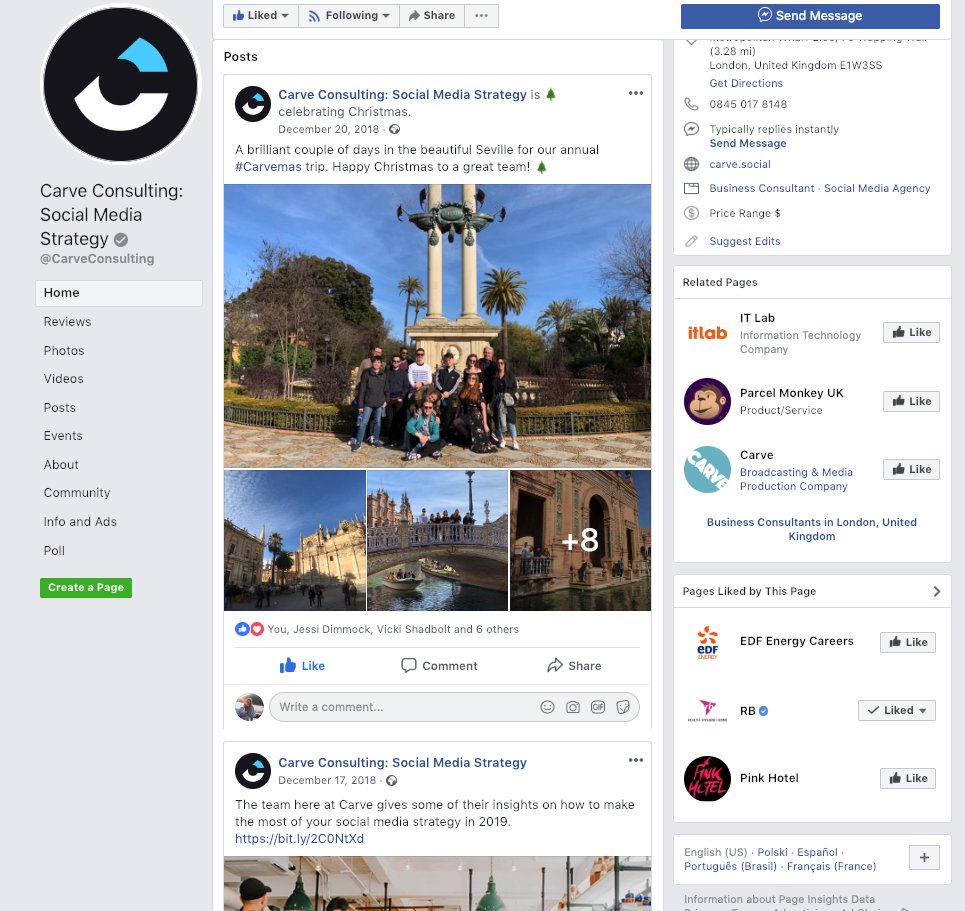Open Info and Ads in sidebar
Image resolution: width=965 pixels, height=911 pixels.
80,521
